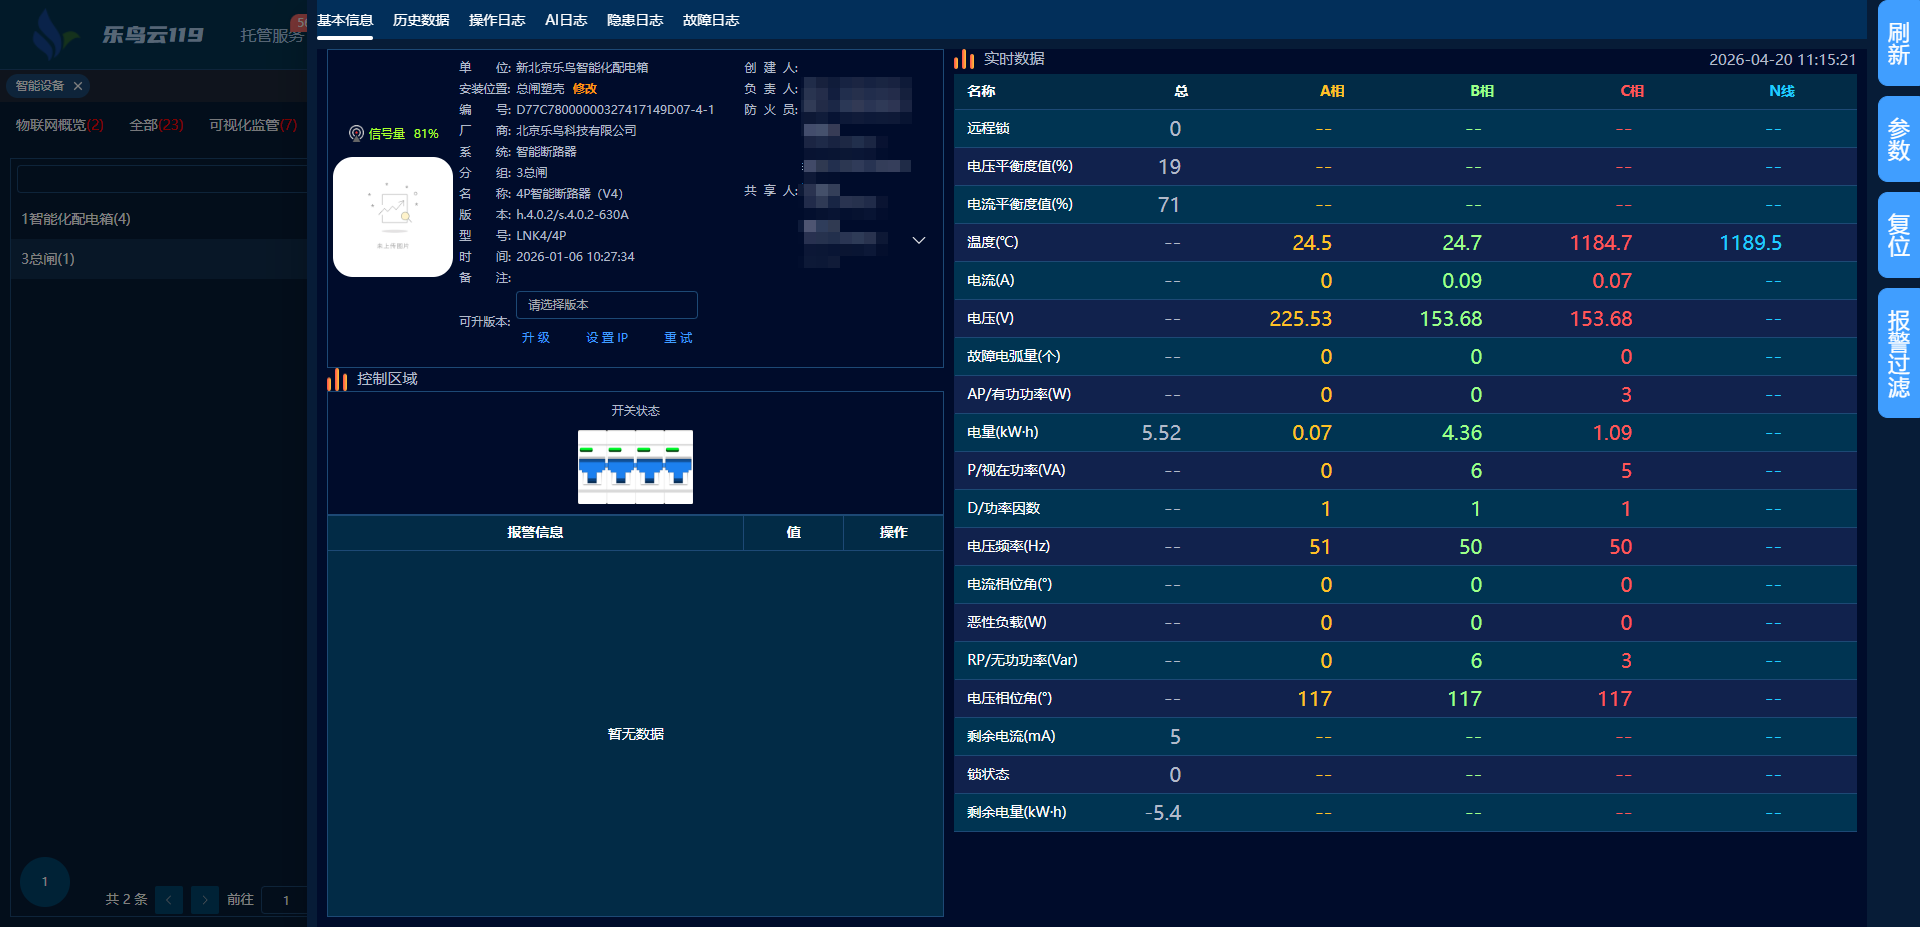Open the 故障日志 tab

[x=711, y=20]
